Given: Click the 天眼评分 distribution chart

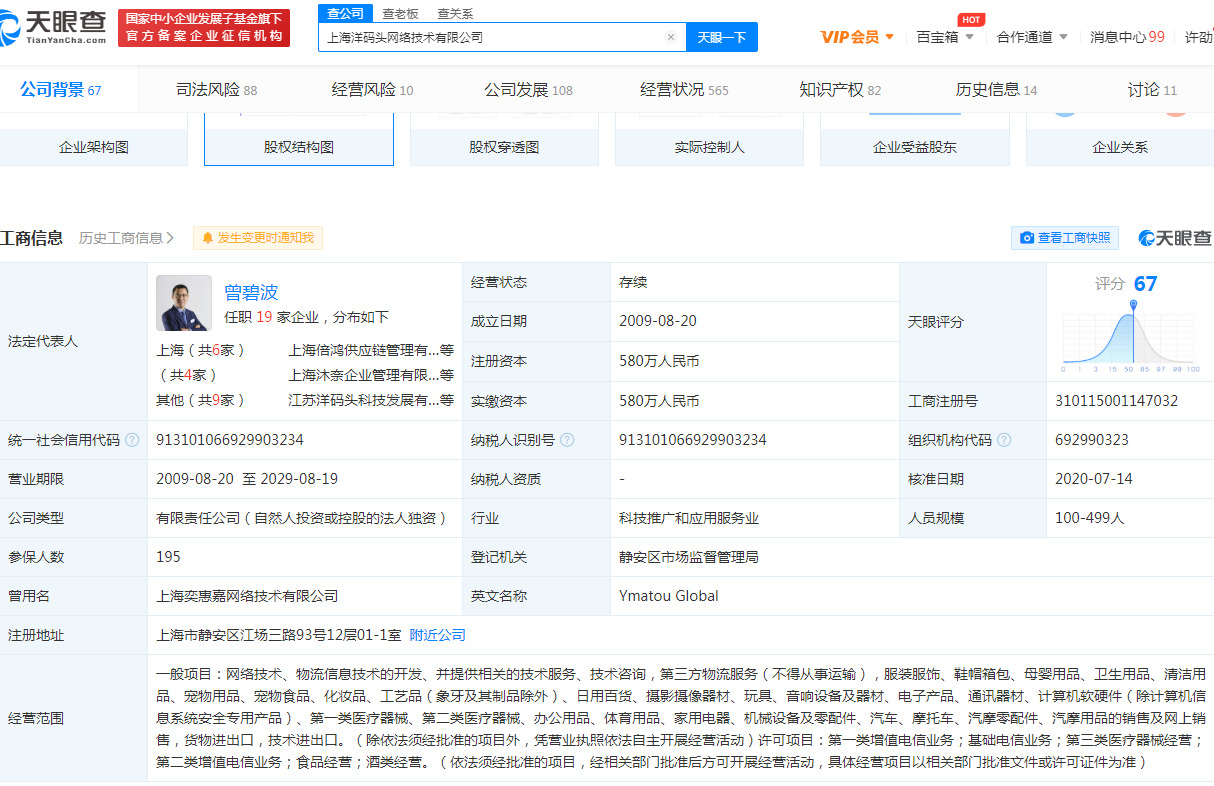Looking at the screenshot, I should 1131,336.
